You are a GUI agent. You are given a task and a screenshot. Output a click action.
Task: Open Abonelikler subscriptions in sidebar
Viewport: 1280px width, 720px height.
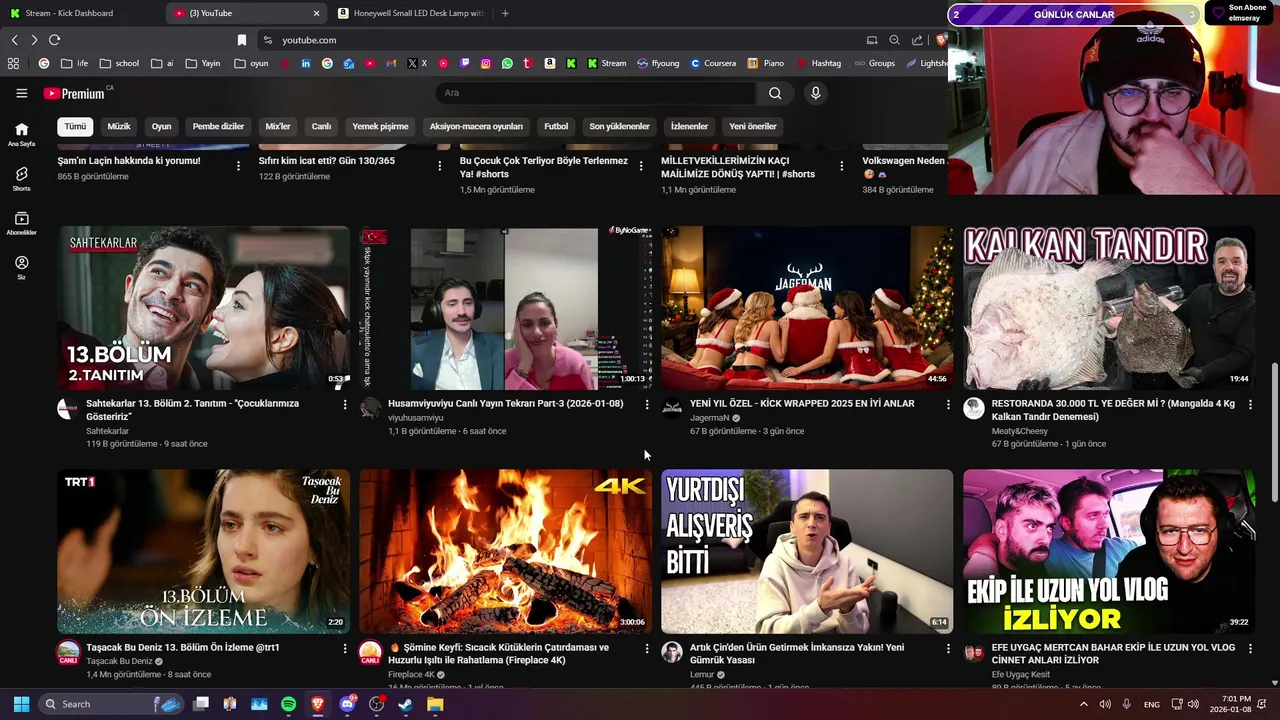click(x=21, y=223)
